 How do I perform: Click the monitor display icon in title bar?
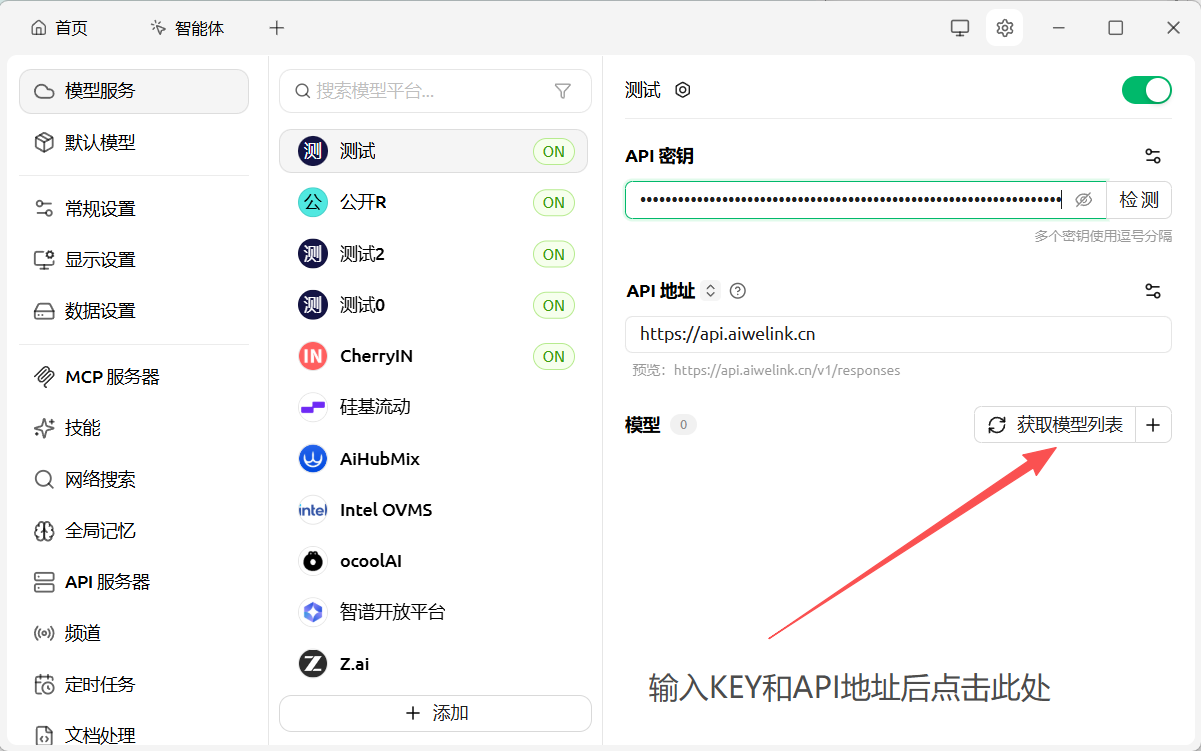[x=960, y=28]
